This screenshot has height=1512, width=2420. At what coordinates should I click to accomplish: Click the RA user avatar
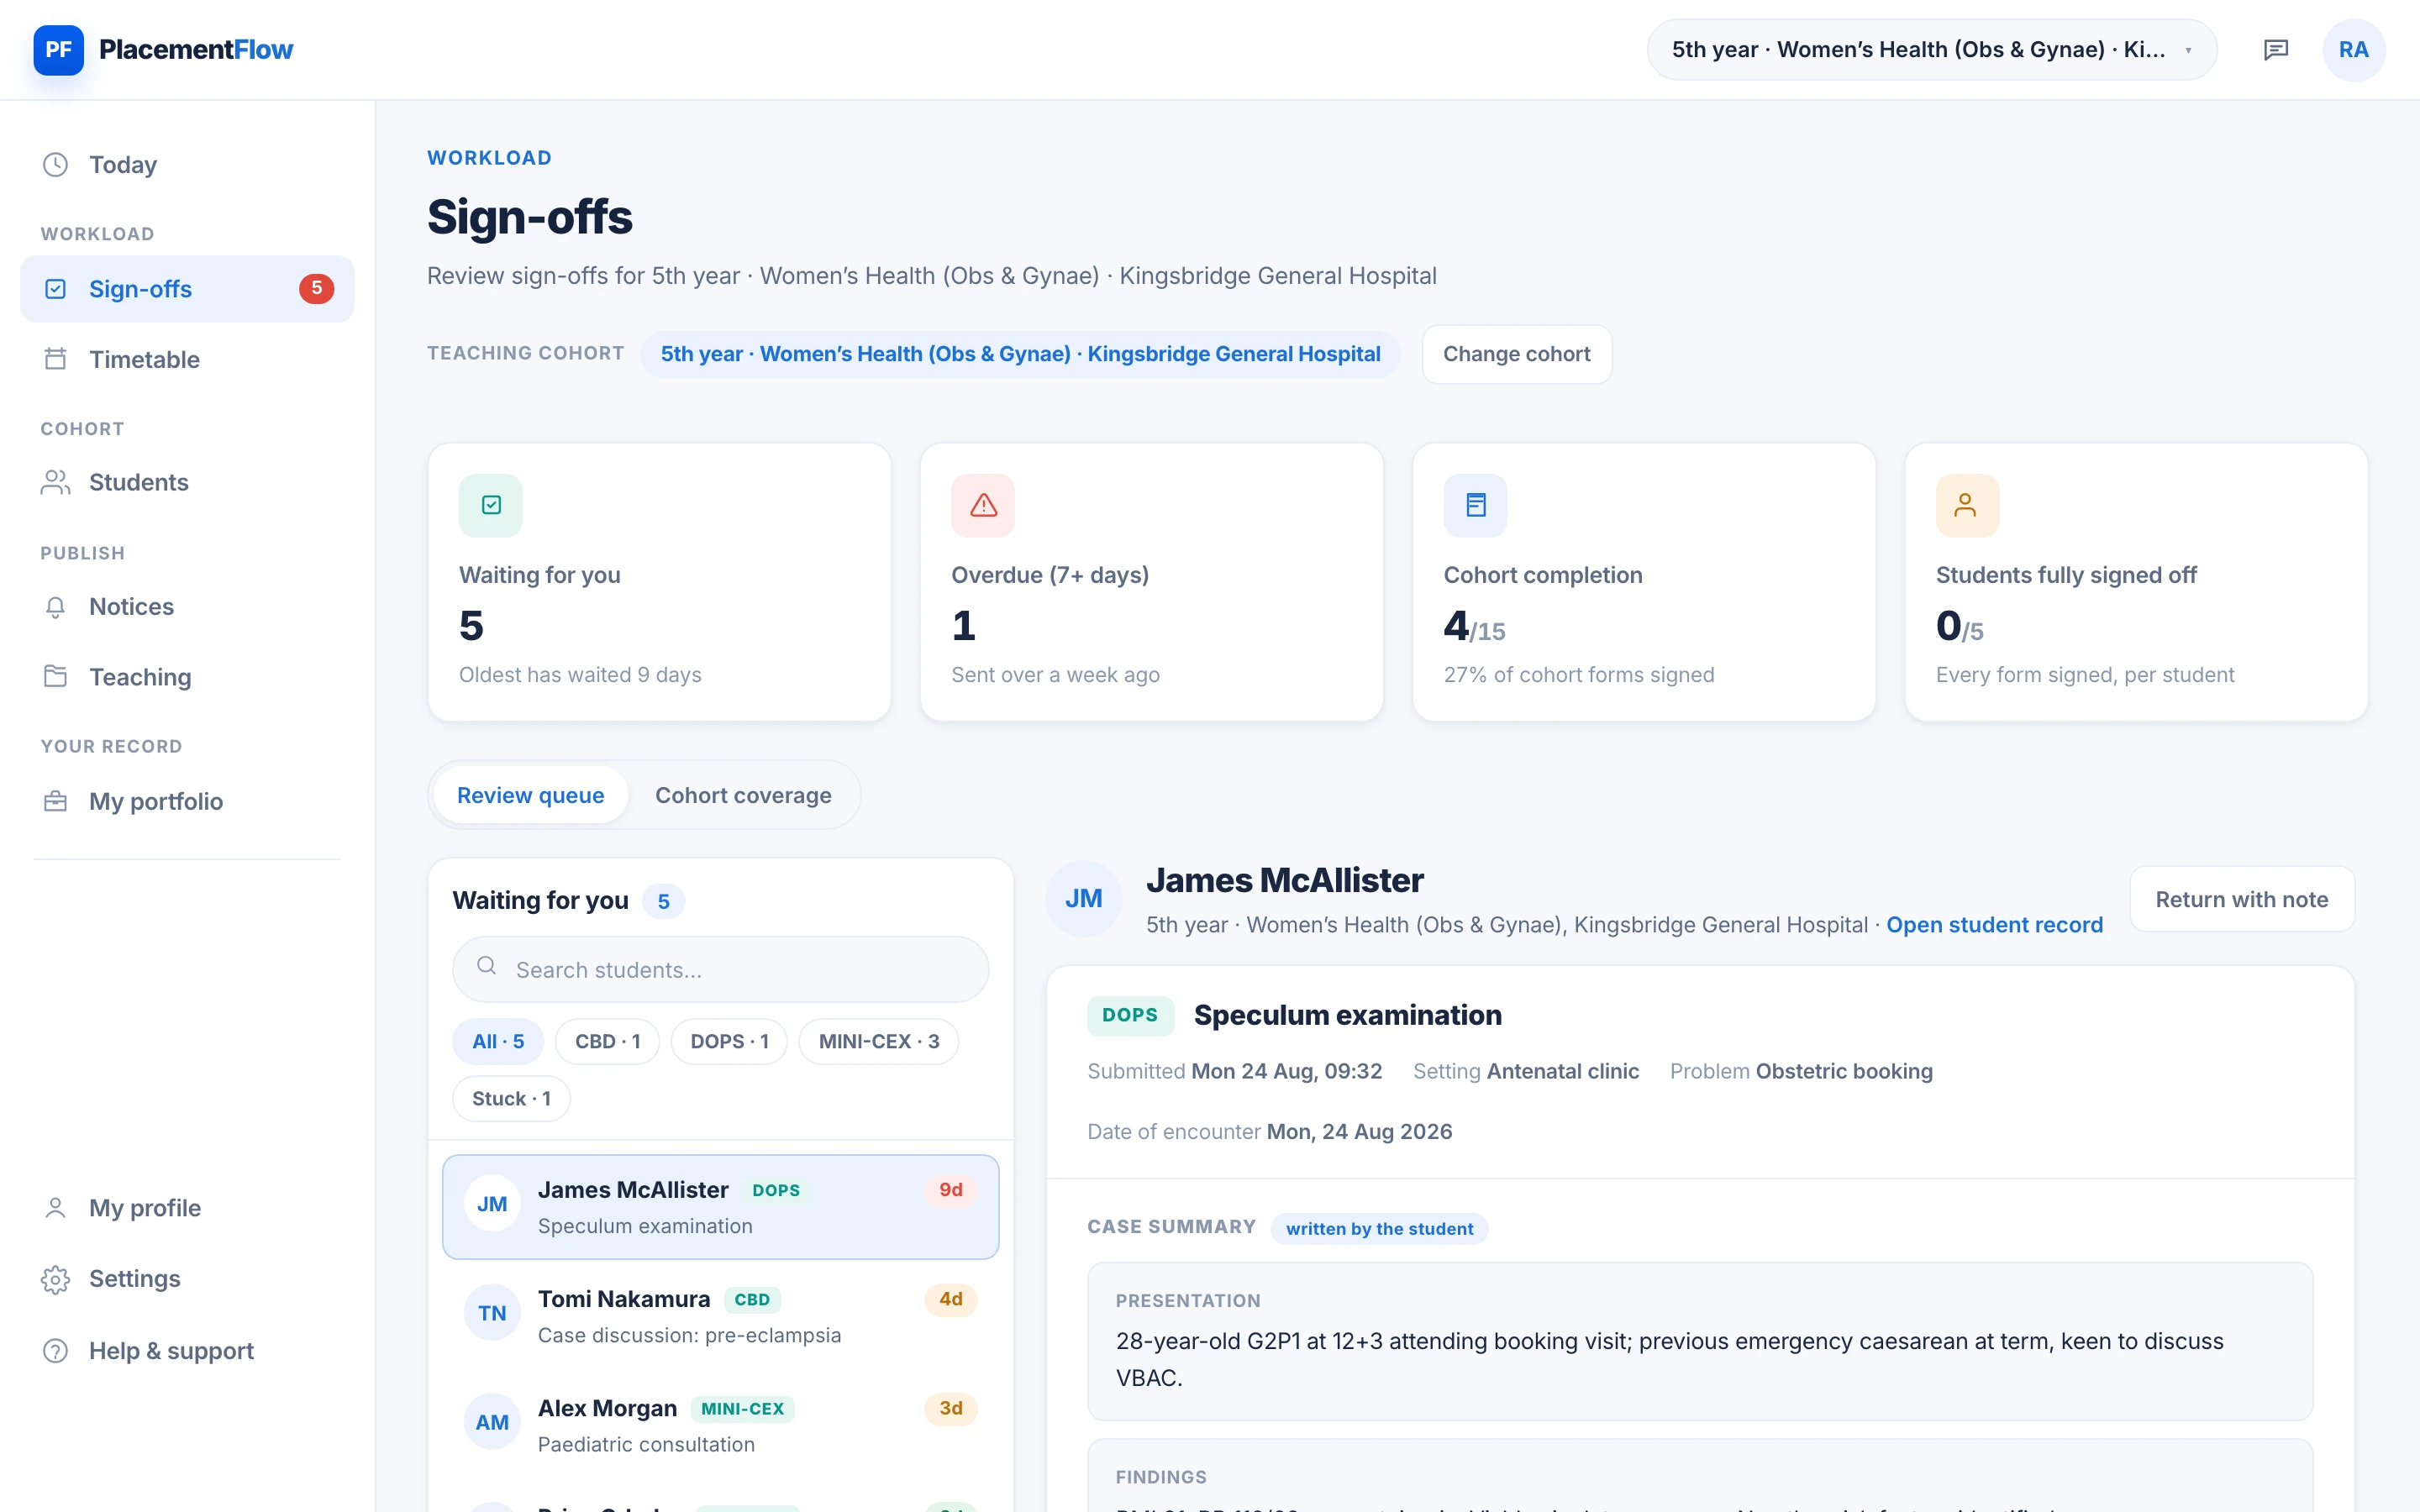coord(2353,50)
